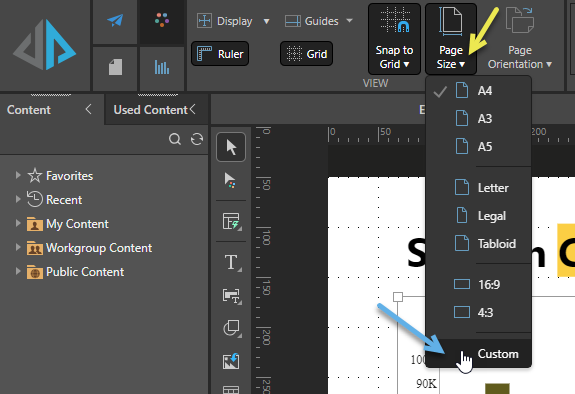Open the colored dots palette icon
The height and width of the screenshot is (394, 575).
[x=162, y=21]
